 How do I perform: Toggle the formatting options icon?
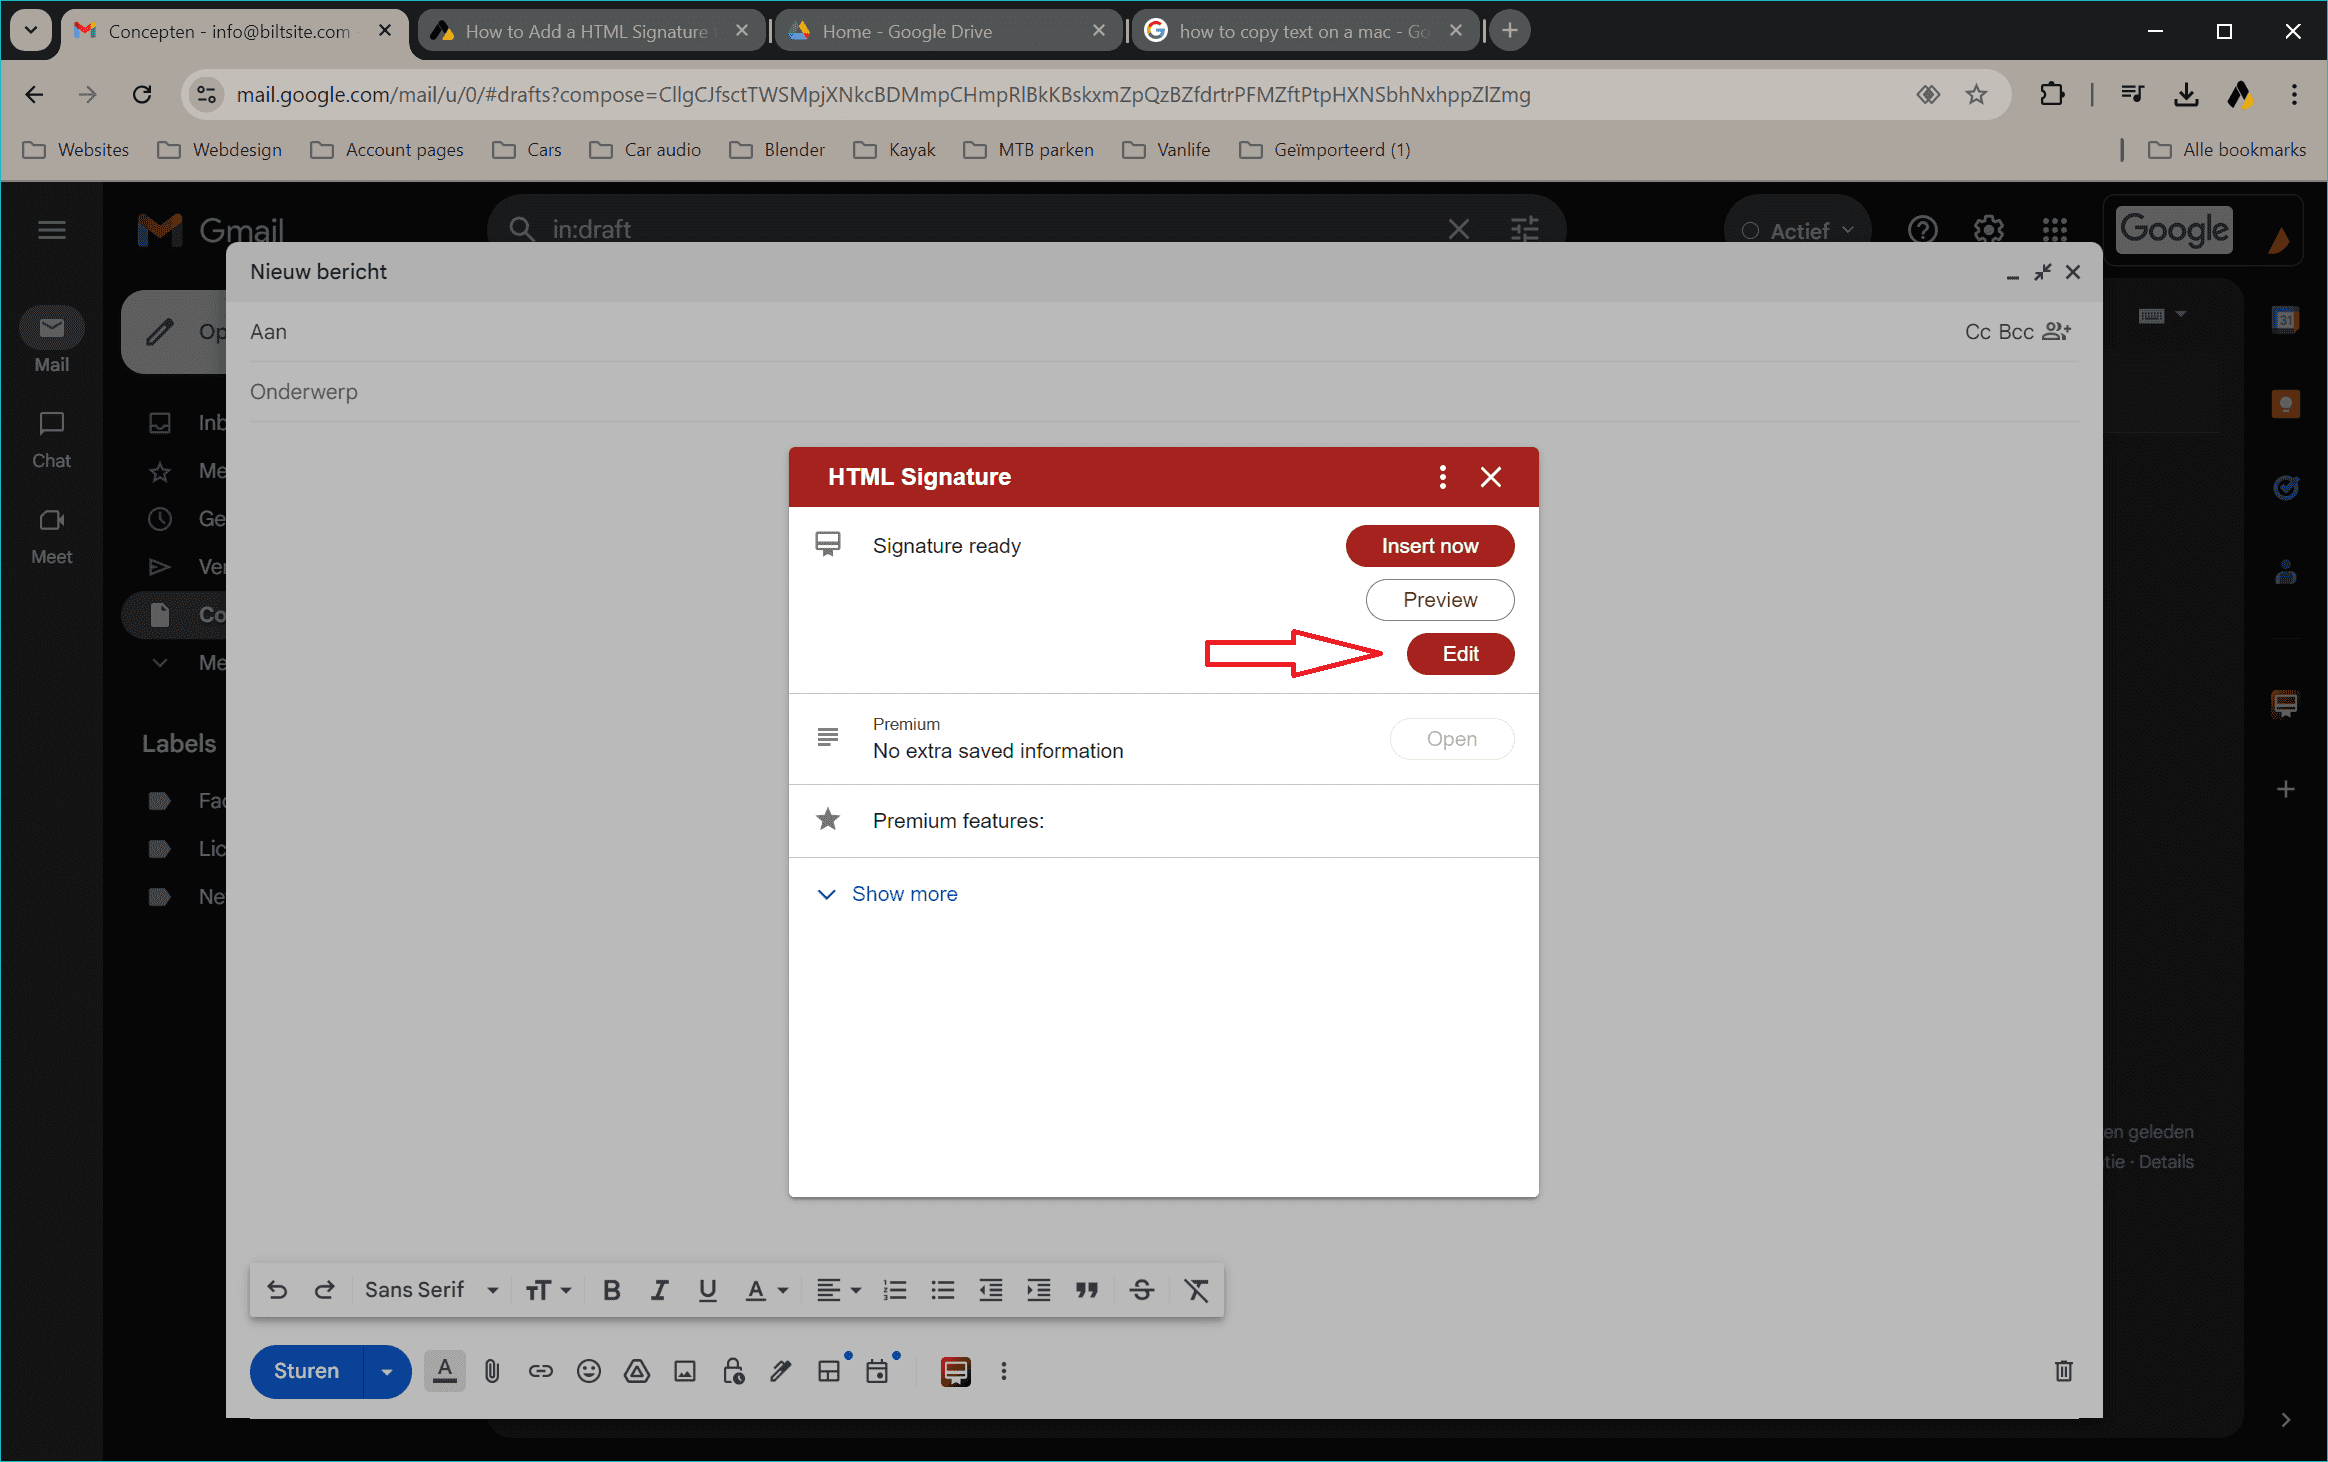(445, 1371)
